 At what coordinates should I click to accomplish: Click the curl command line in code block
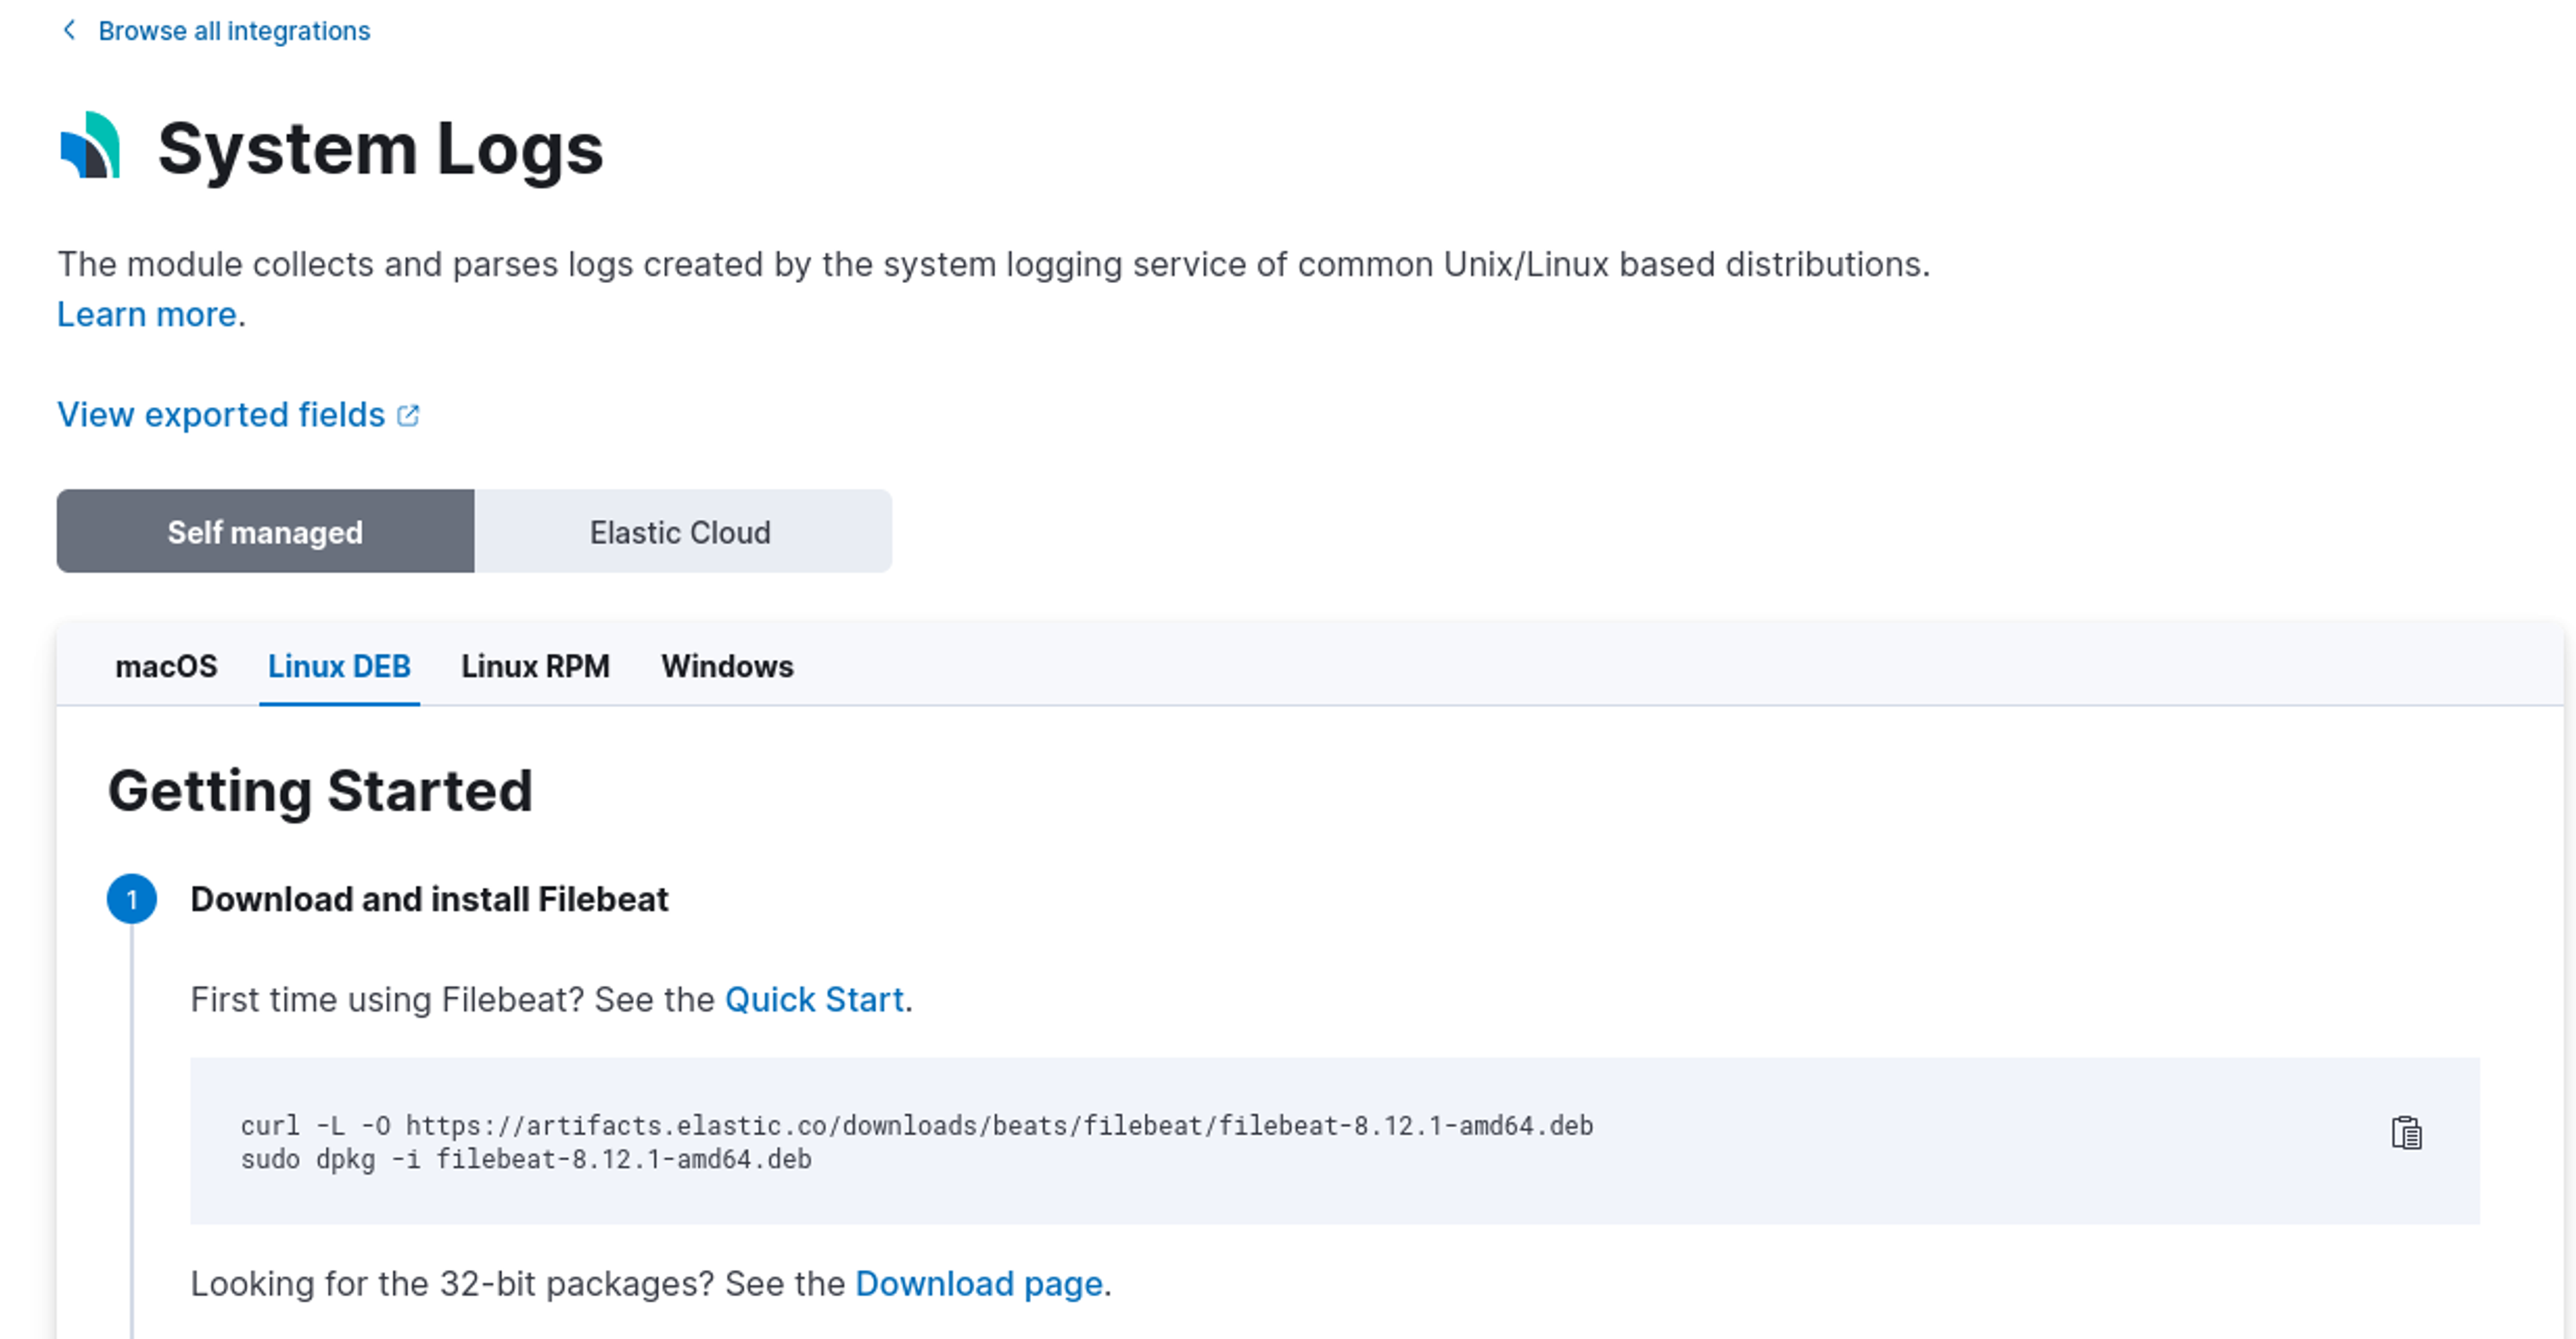click(916, 1126)
